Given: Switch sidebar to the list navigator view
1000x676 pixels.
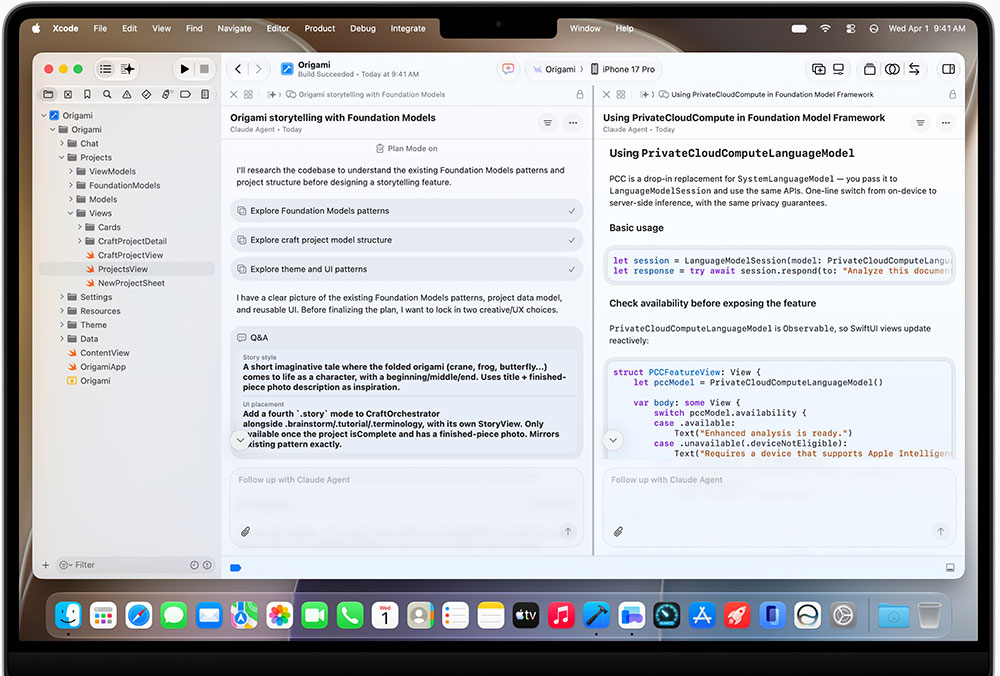Looking at the screenshot, I should 106,69.
